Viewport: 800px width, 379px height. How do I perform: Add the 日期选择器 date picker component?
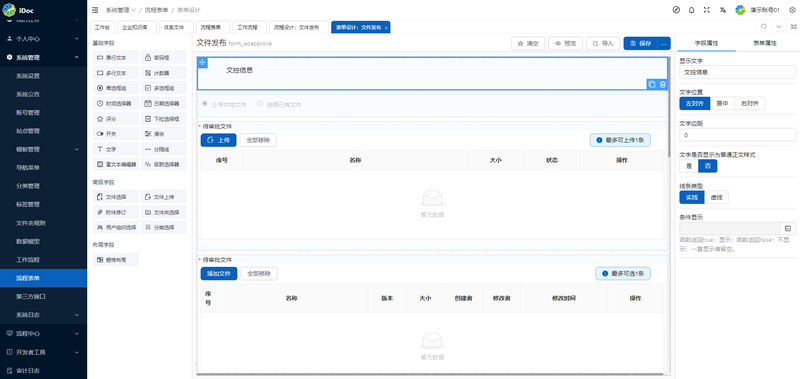[x=163, y=104]
